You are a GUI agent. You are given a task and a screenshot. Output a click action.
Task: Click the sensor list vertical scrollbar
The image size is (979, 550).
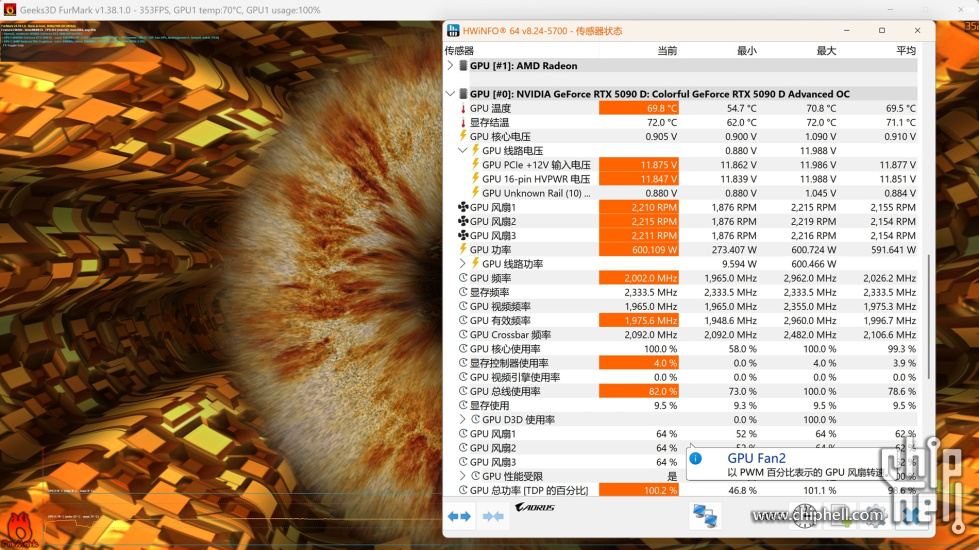tap(929, 320)
